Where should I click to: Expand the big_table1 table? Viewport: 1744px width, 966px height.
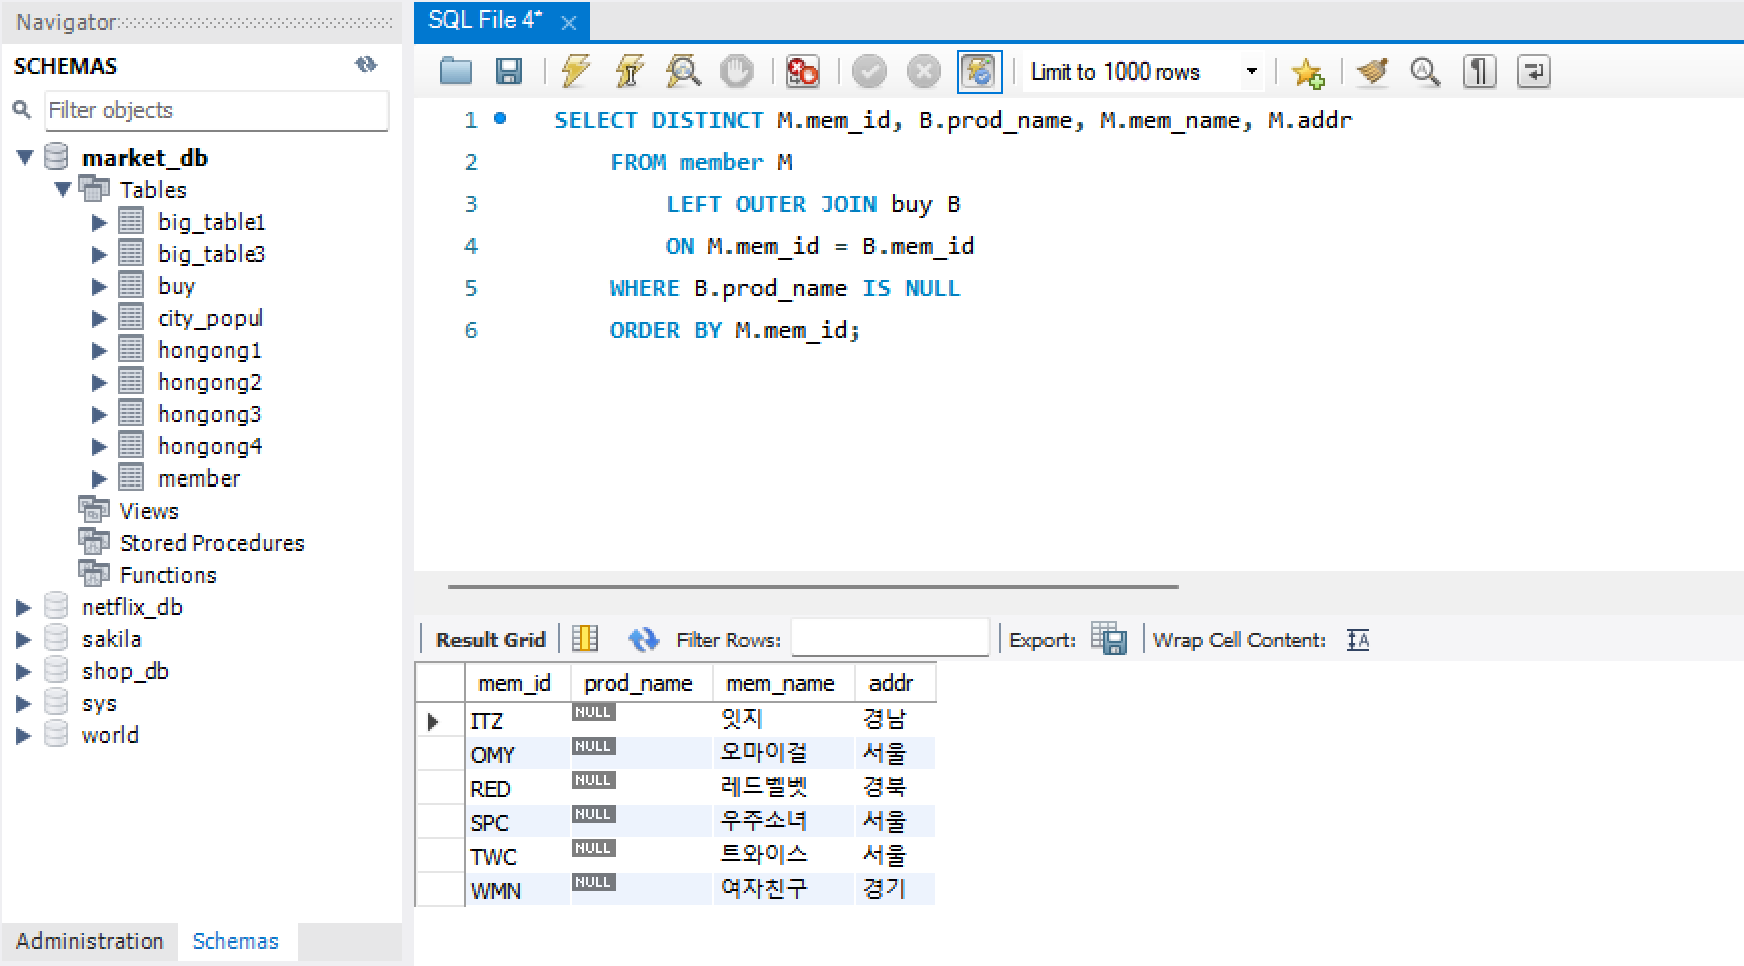pyautogui.click(x=99, y=222)
